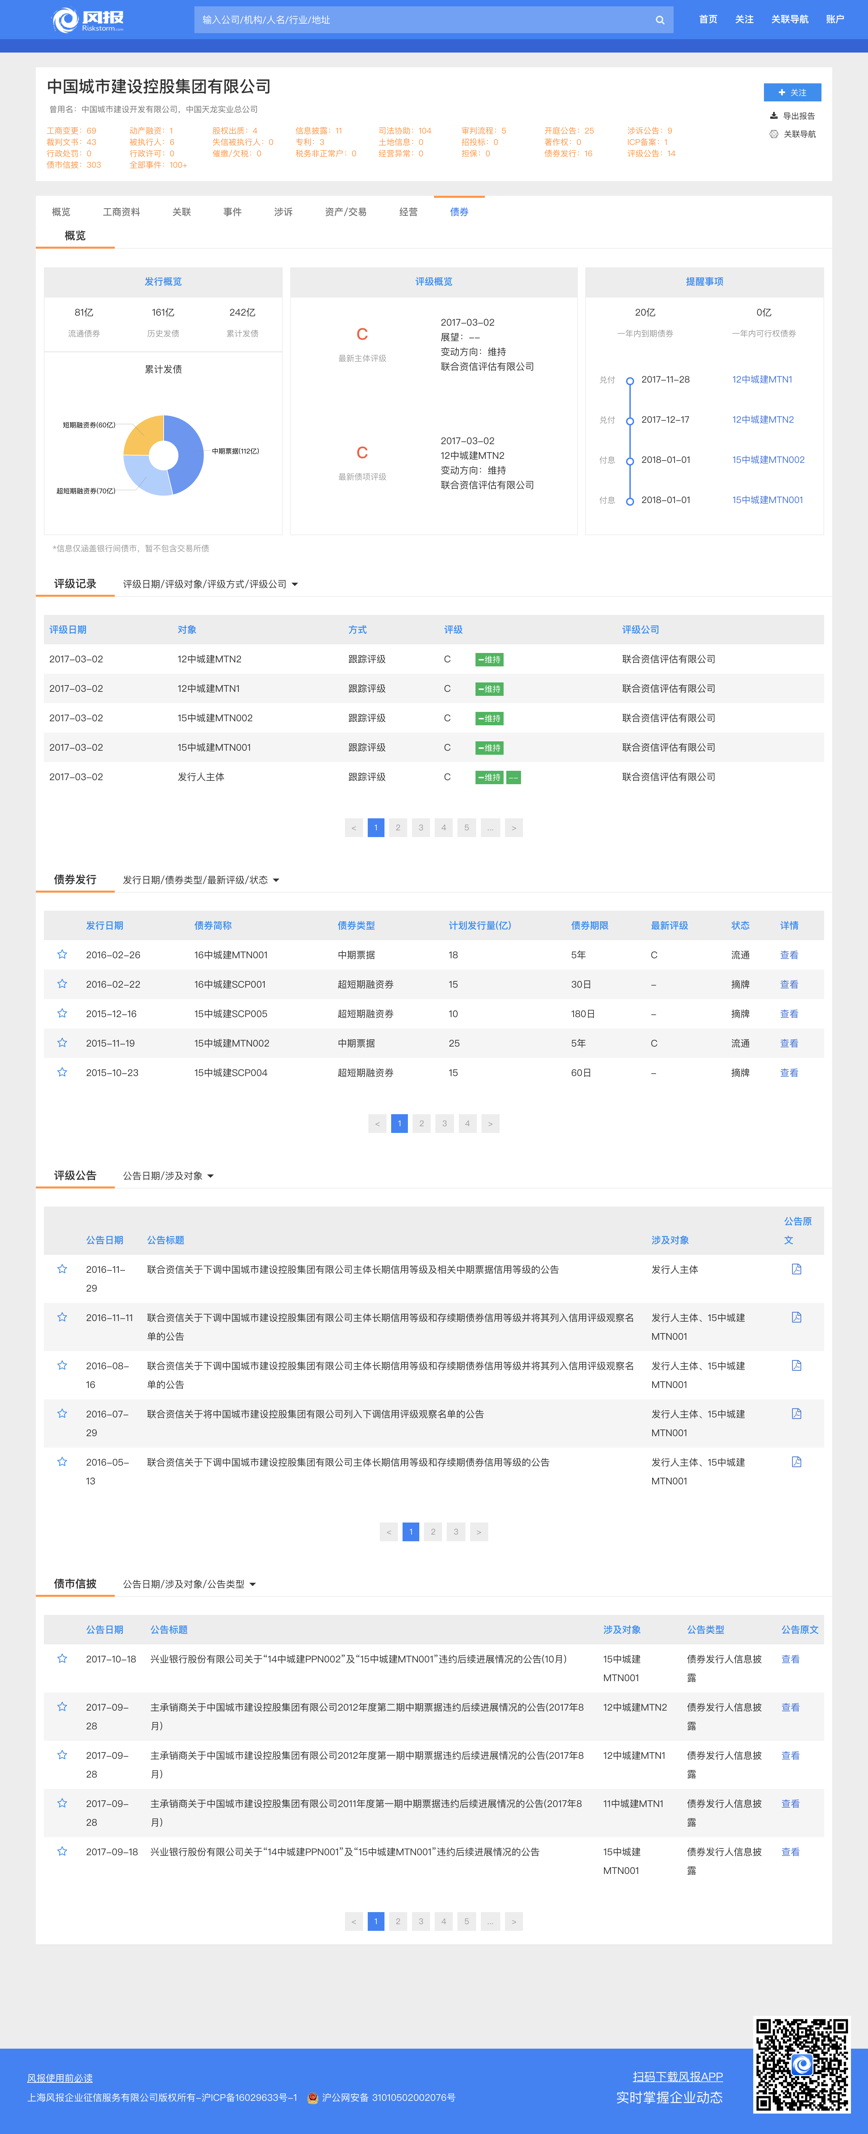Focus the company search input field
Screen dimensions: 868x2134
(x=424, y=20)
